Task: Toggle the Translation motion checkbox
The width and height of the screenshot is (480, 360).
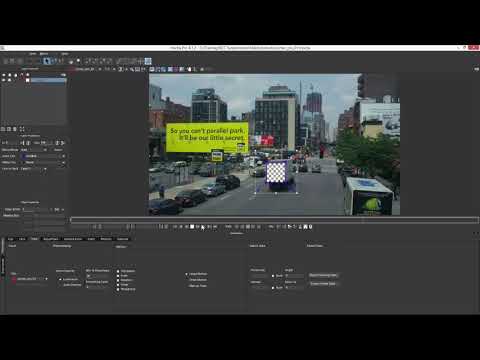Action: click(118, 271)
